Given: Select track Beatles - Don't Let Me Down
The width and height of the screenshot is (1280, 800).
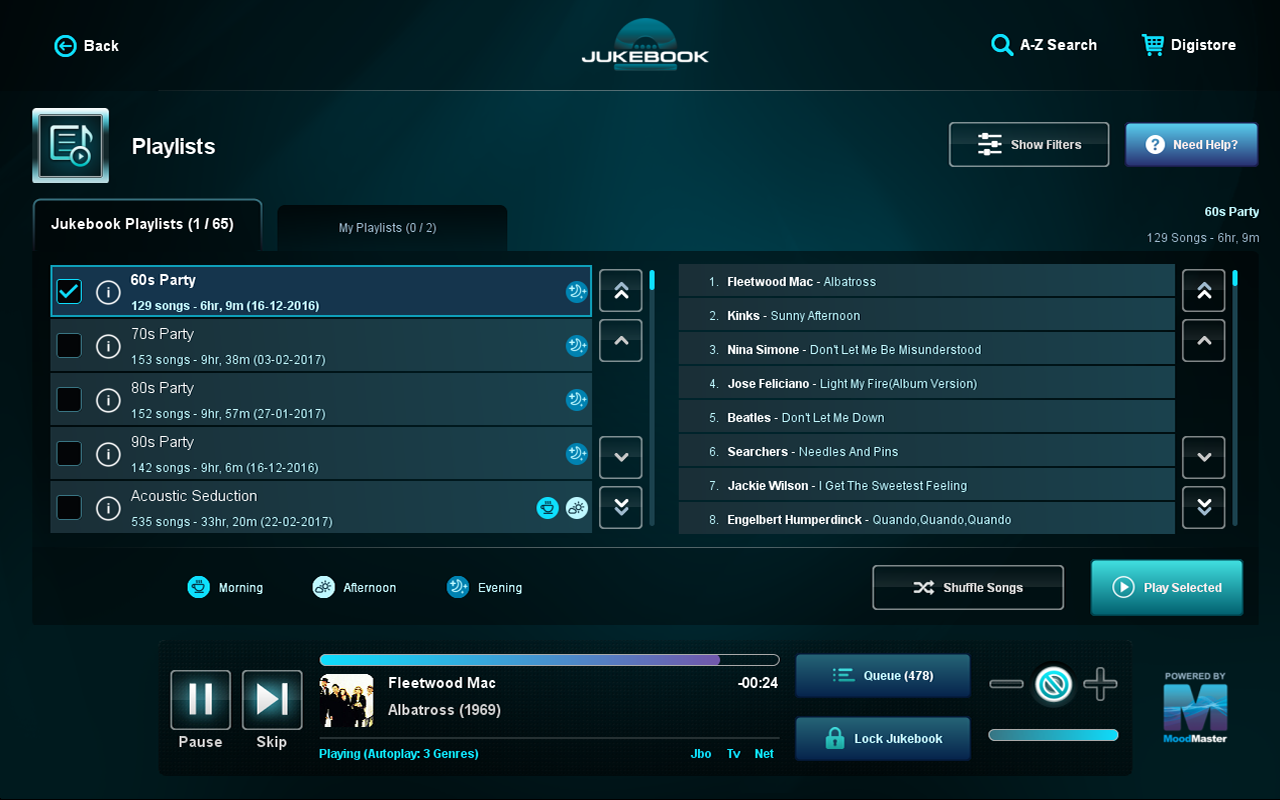Looking at the screenshot, I should (926, 417).
